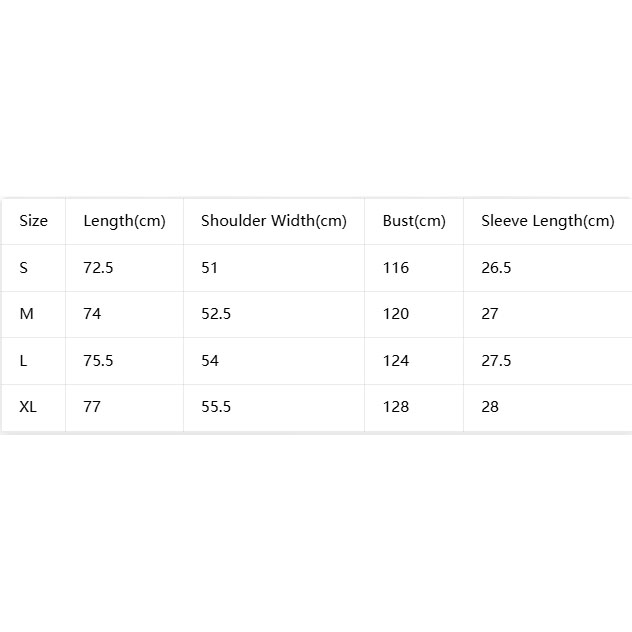Select the 72.5 length cell
The height and width of the screenshot is (632, 632).
pyautogui.click(x=125, y=268)
